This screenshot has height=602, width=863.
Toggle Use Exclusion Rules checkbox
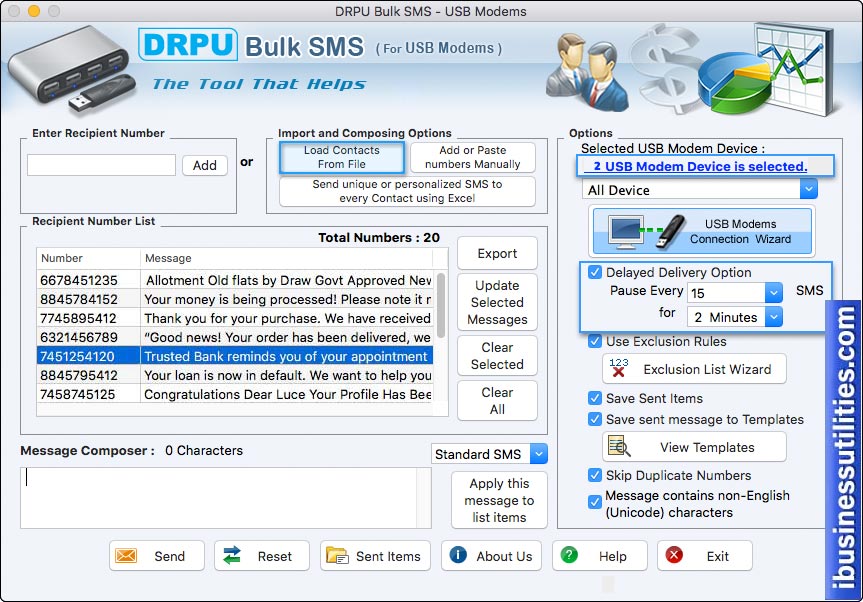point(595,341)
